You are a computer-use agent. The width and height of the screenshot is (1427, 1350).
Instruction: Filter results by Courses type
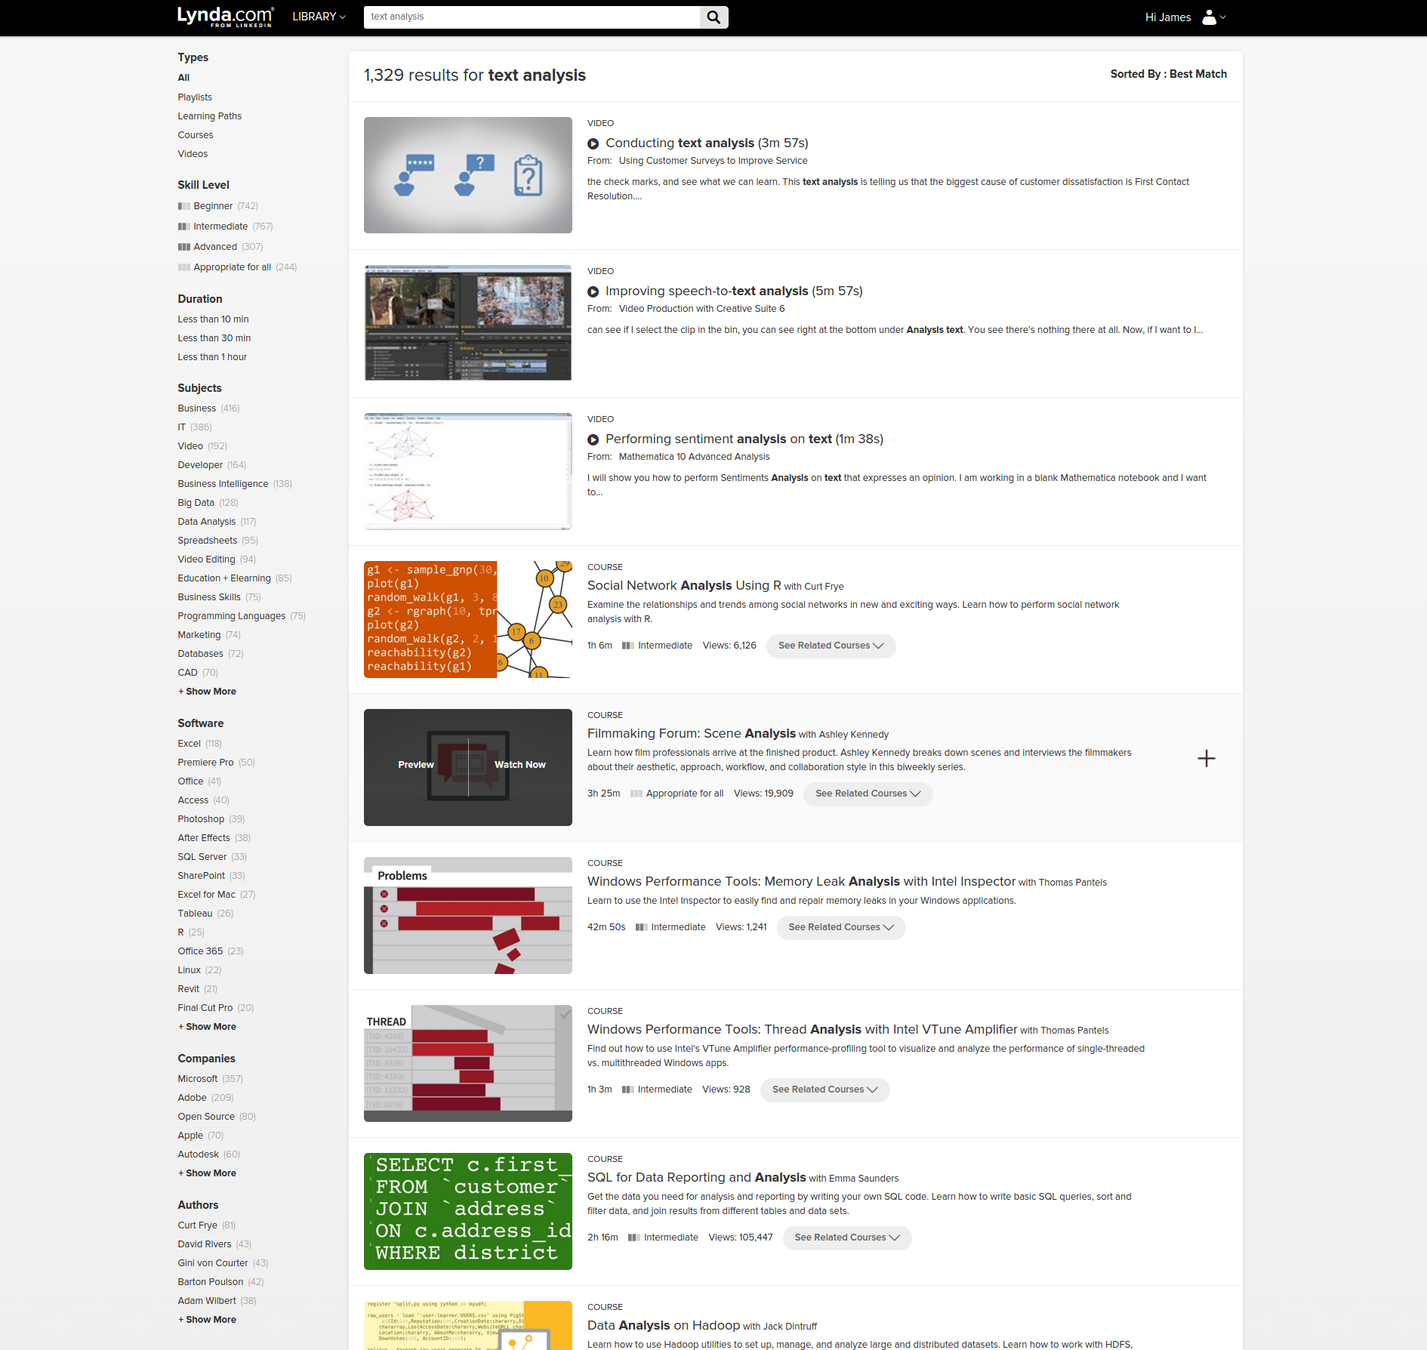[x=196, y=135]
